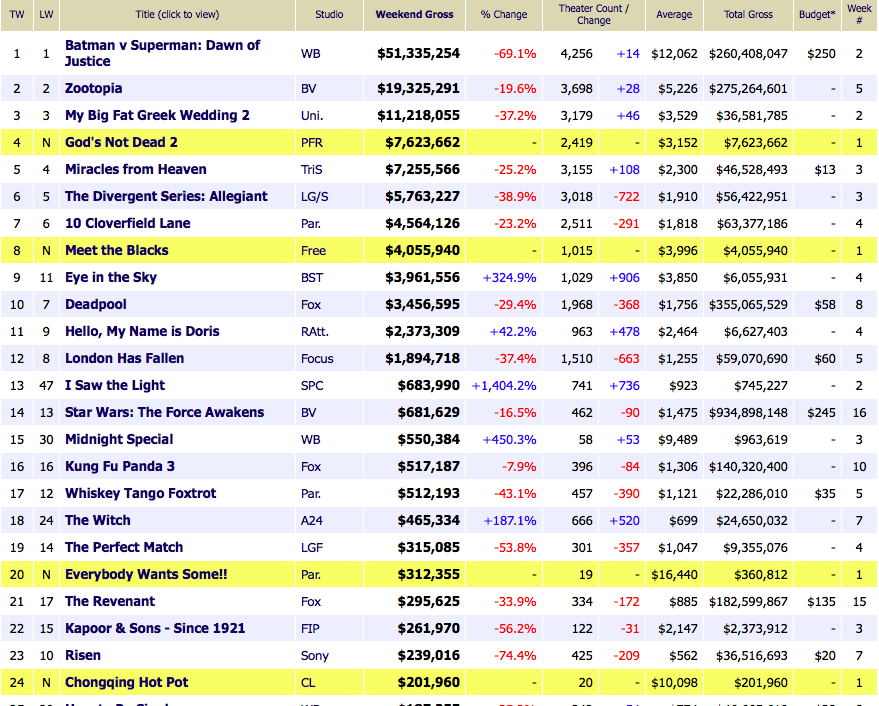Open Whiskey Tango Foxtrot link
879x706 pixels.
click(x=140, y=493)
